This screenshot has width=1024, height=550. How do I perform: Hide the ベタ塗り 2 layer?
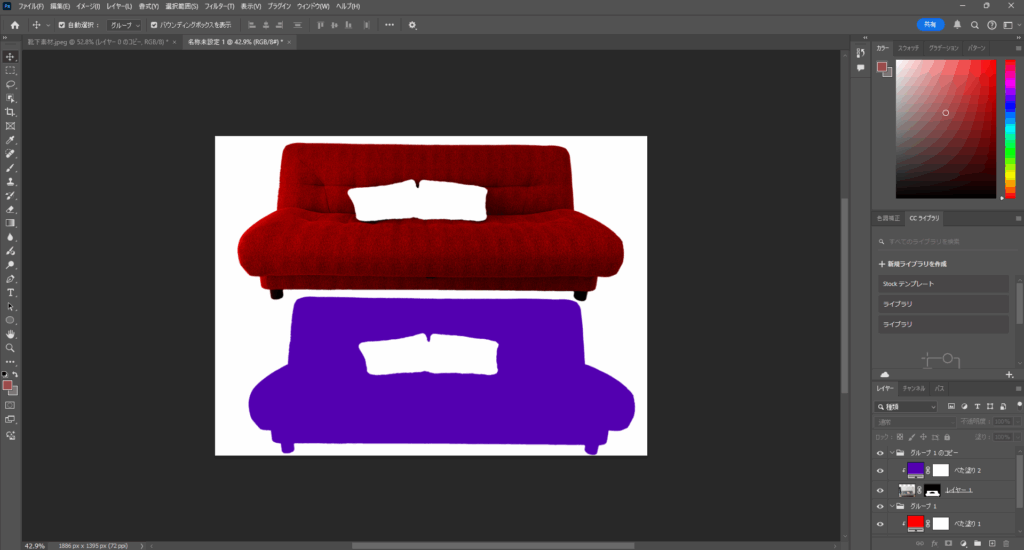[881, 470]
